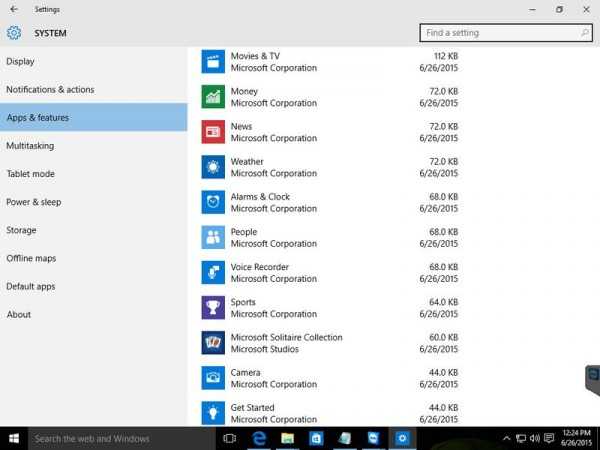
Task: Open the taskbar clock and date
Action: (x=576, y=438)
